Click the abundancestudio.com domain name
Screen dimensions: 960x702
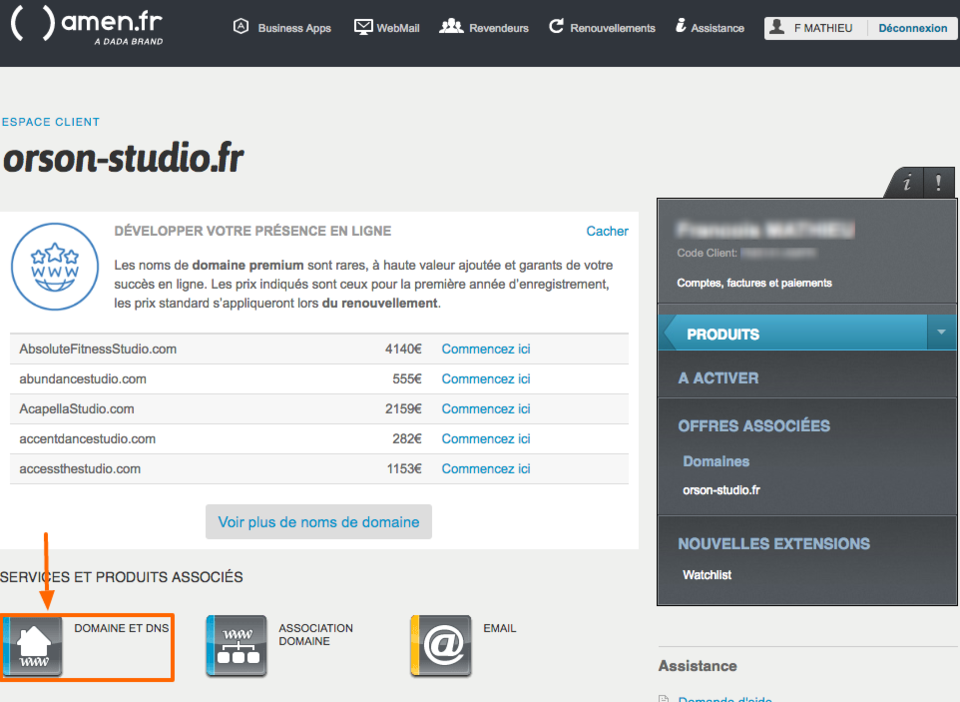pos(83,379)
